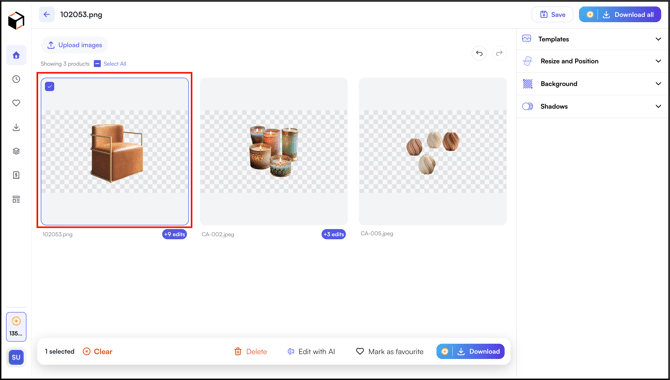Select the orange chair thumbnail

coord(115,151)
